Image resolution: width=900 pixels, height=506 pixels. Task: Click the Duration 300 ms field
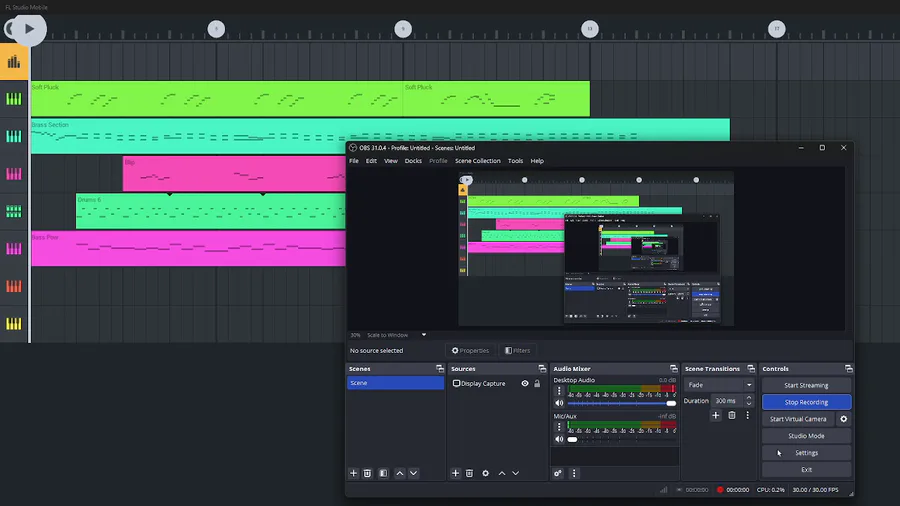point(727,401)
